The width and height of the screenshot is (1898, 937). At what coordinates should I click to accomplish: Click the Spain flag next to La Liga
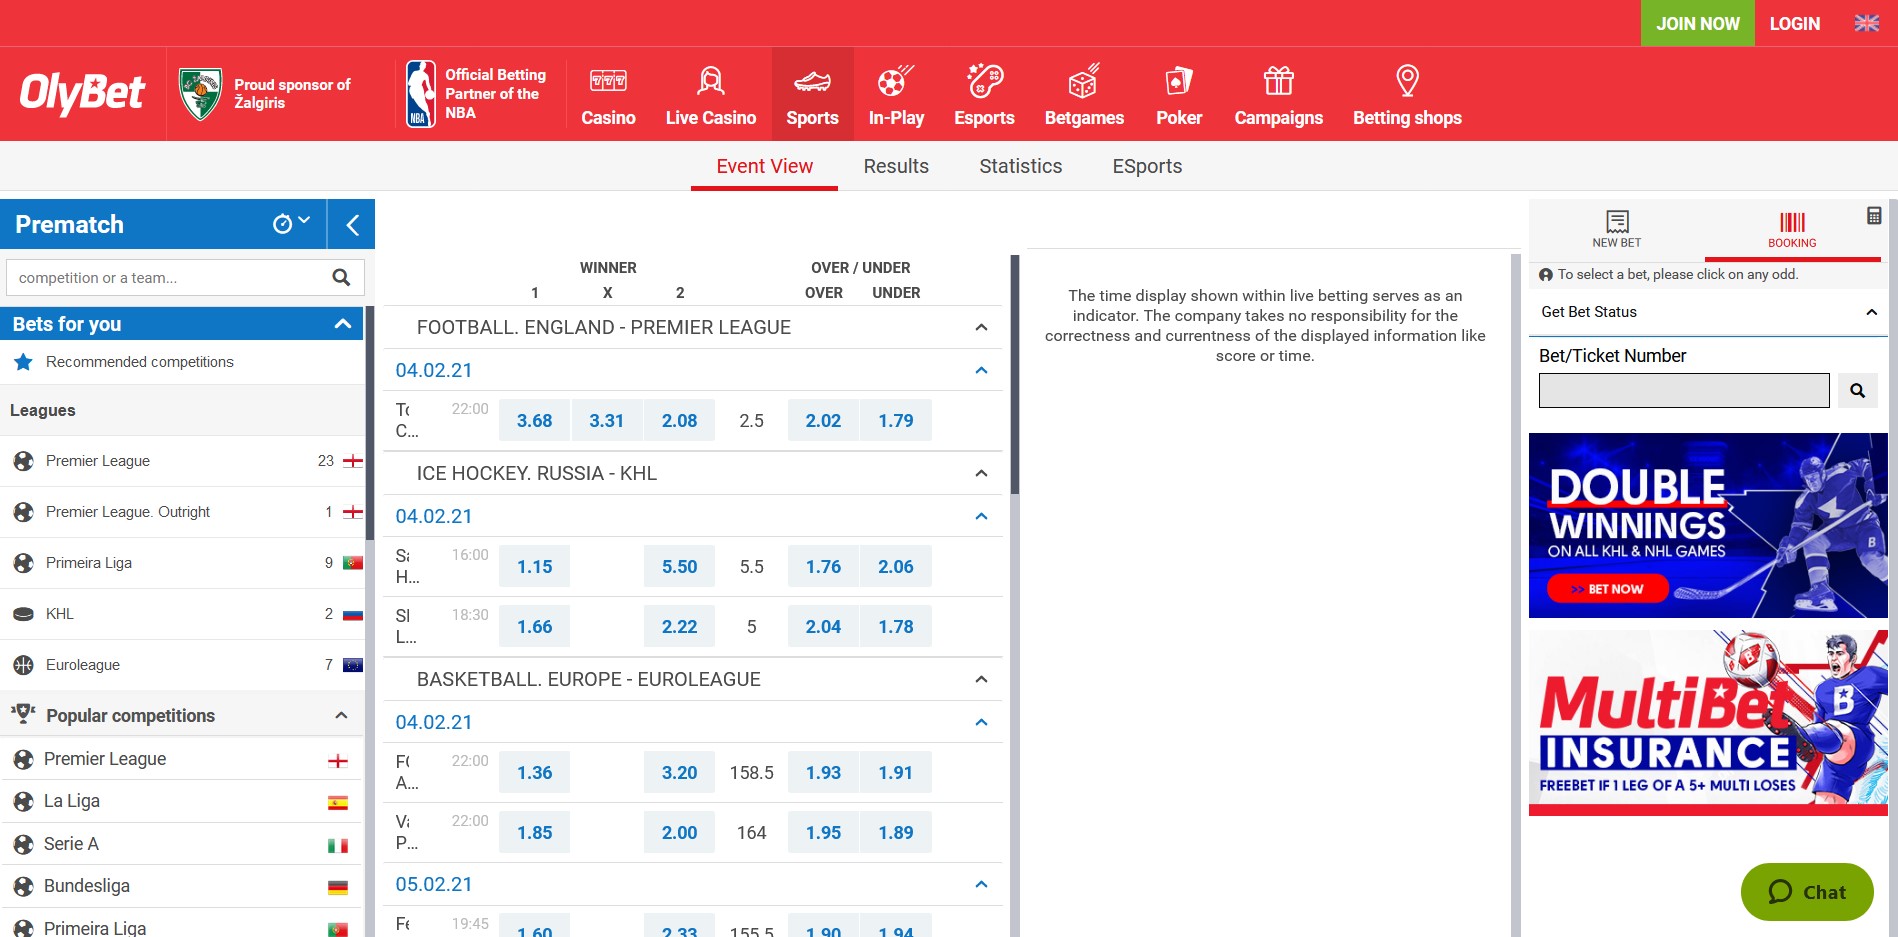tap(338, 802)
